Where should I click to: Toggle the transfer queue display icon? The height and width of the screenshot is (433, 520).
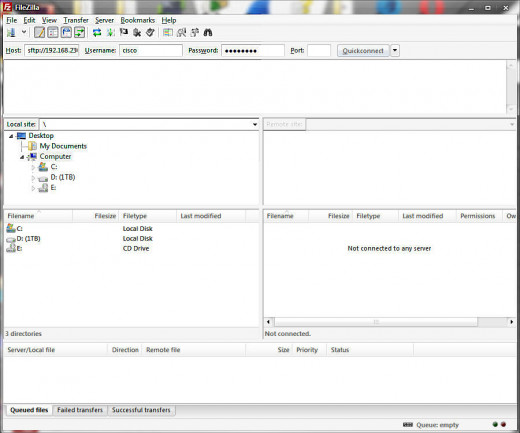coord(80,32)
